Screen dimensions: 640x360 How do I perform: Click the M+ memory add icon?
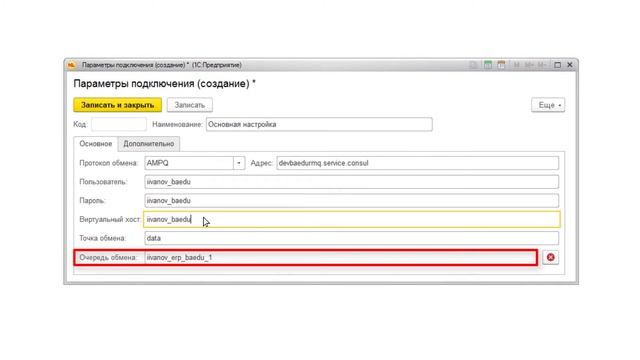(x=529, y=65)
